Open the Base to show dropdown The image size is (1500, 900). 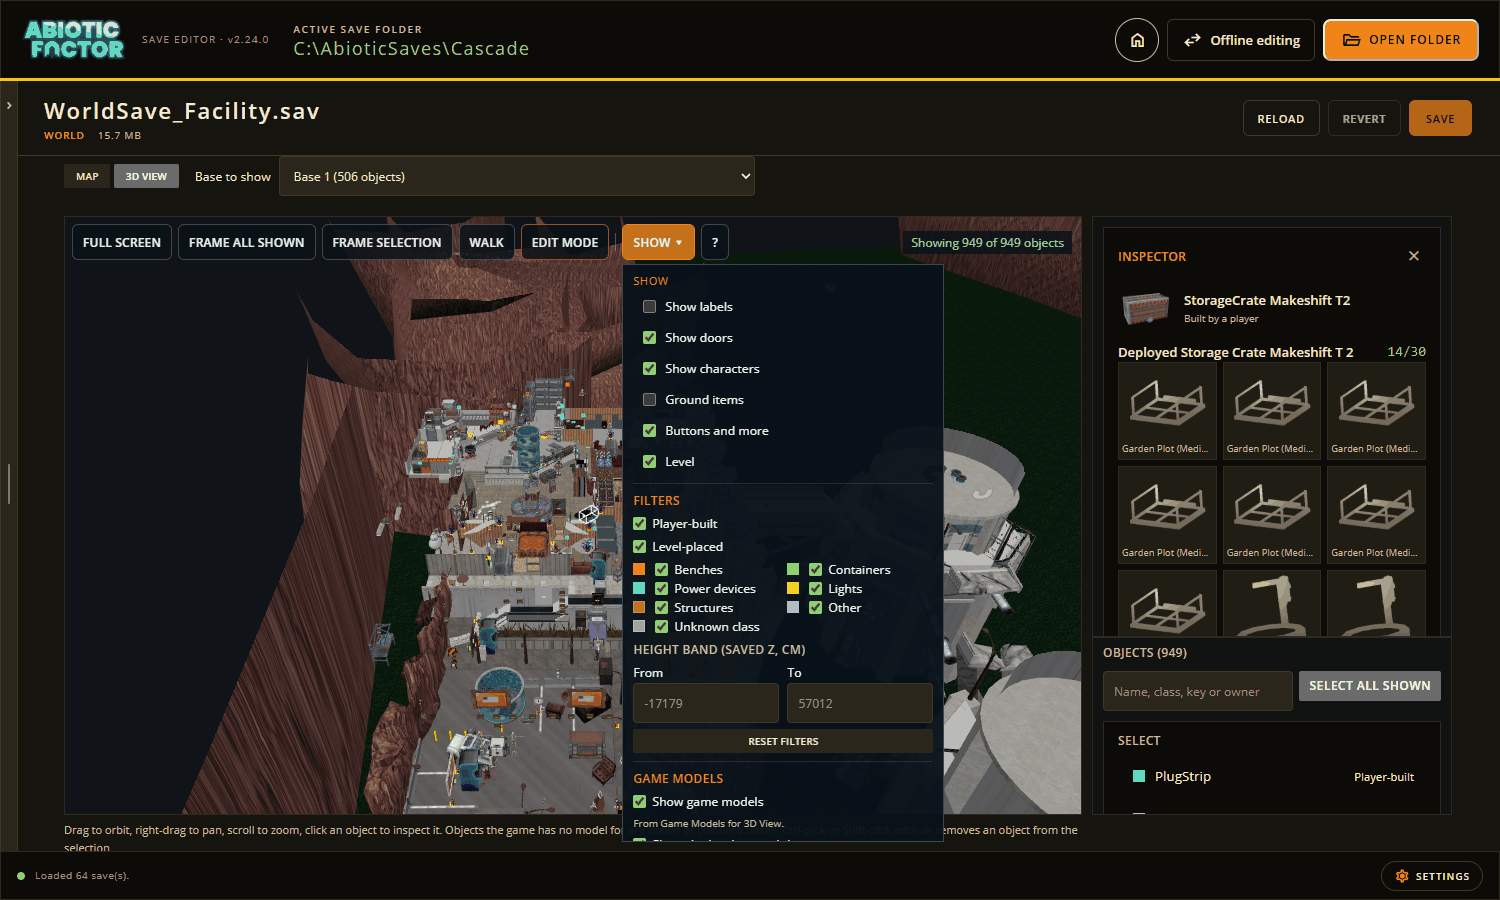click(517, 176)
